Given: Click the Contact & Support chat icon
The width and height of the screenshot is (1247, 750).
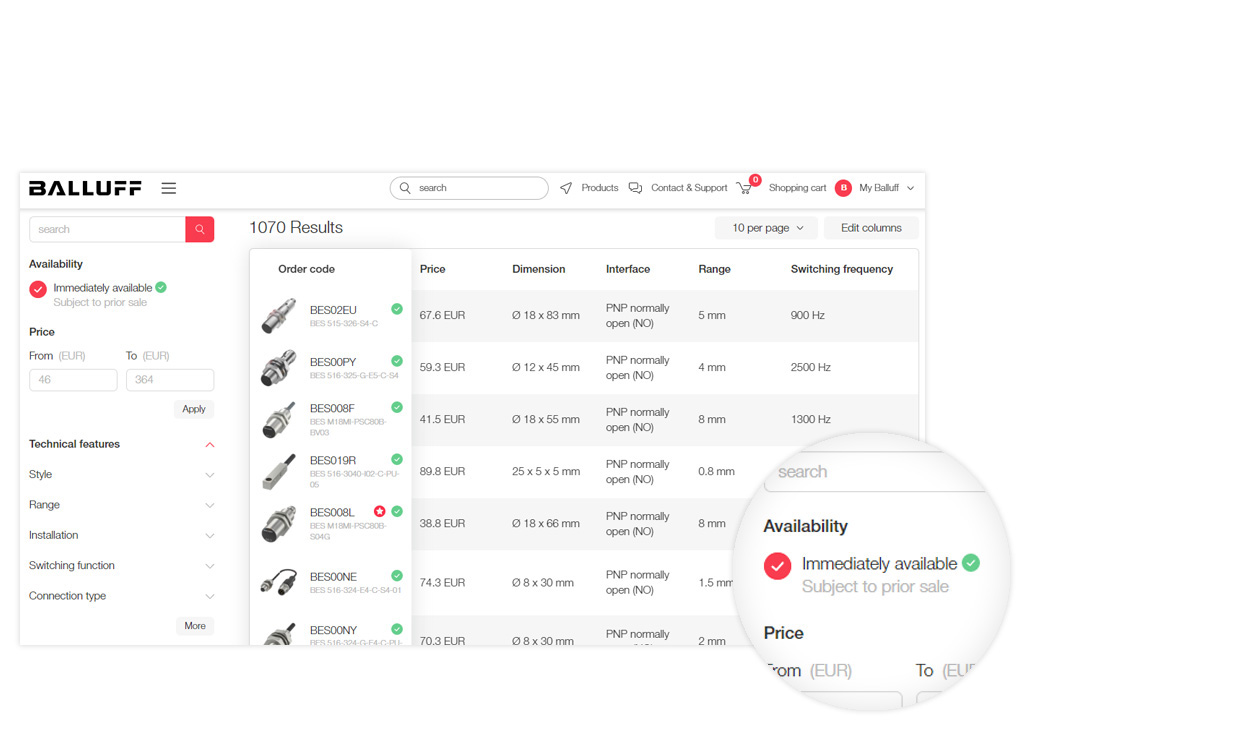Looking at the screenshot, I should coord(635,188).
